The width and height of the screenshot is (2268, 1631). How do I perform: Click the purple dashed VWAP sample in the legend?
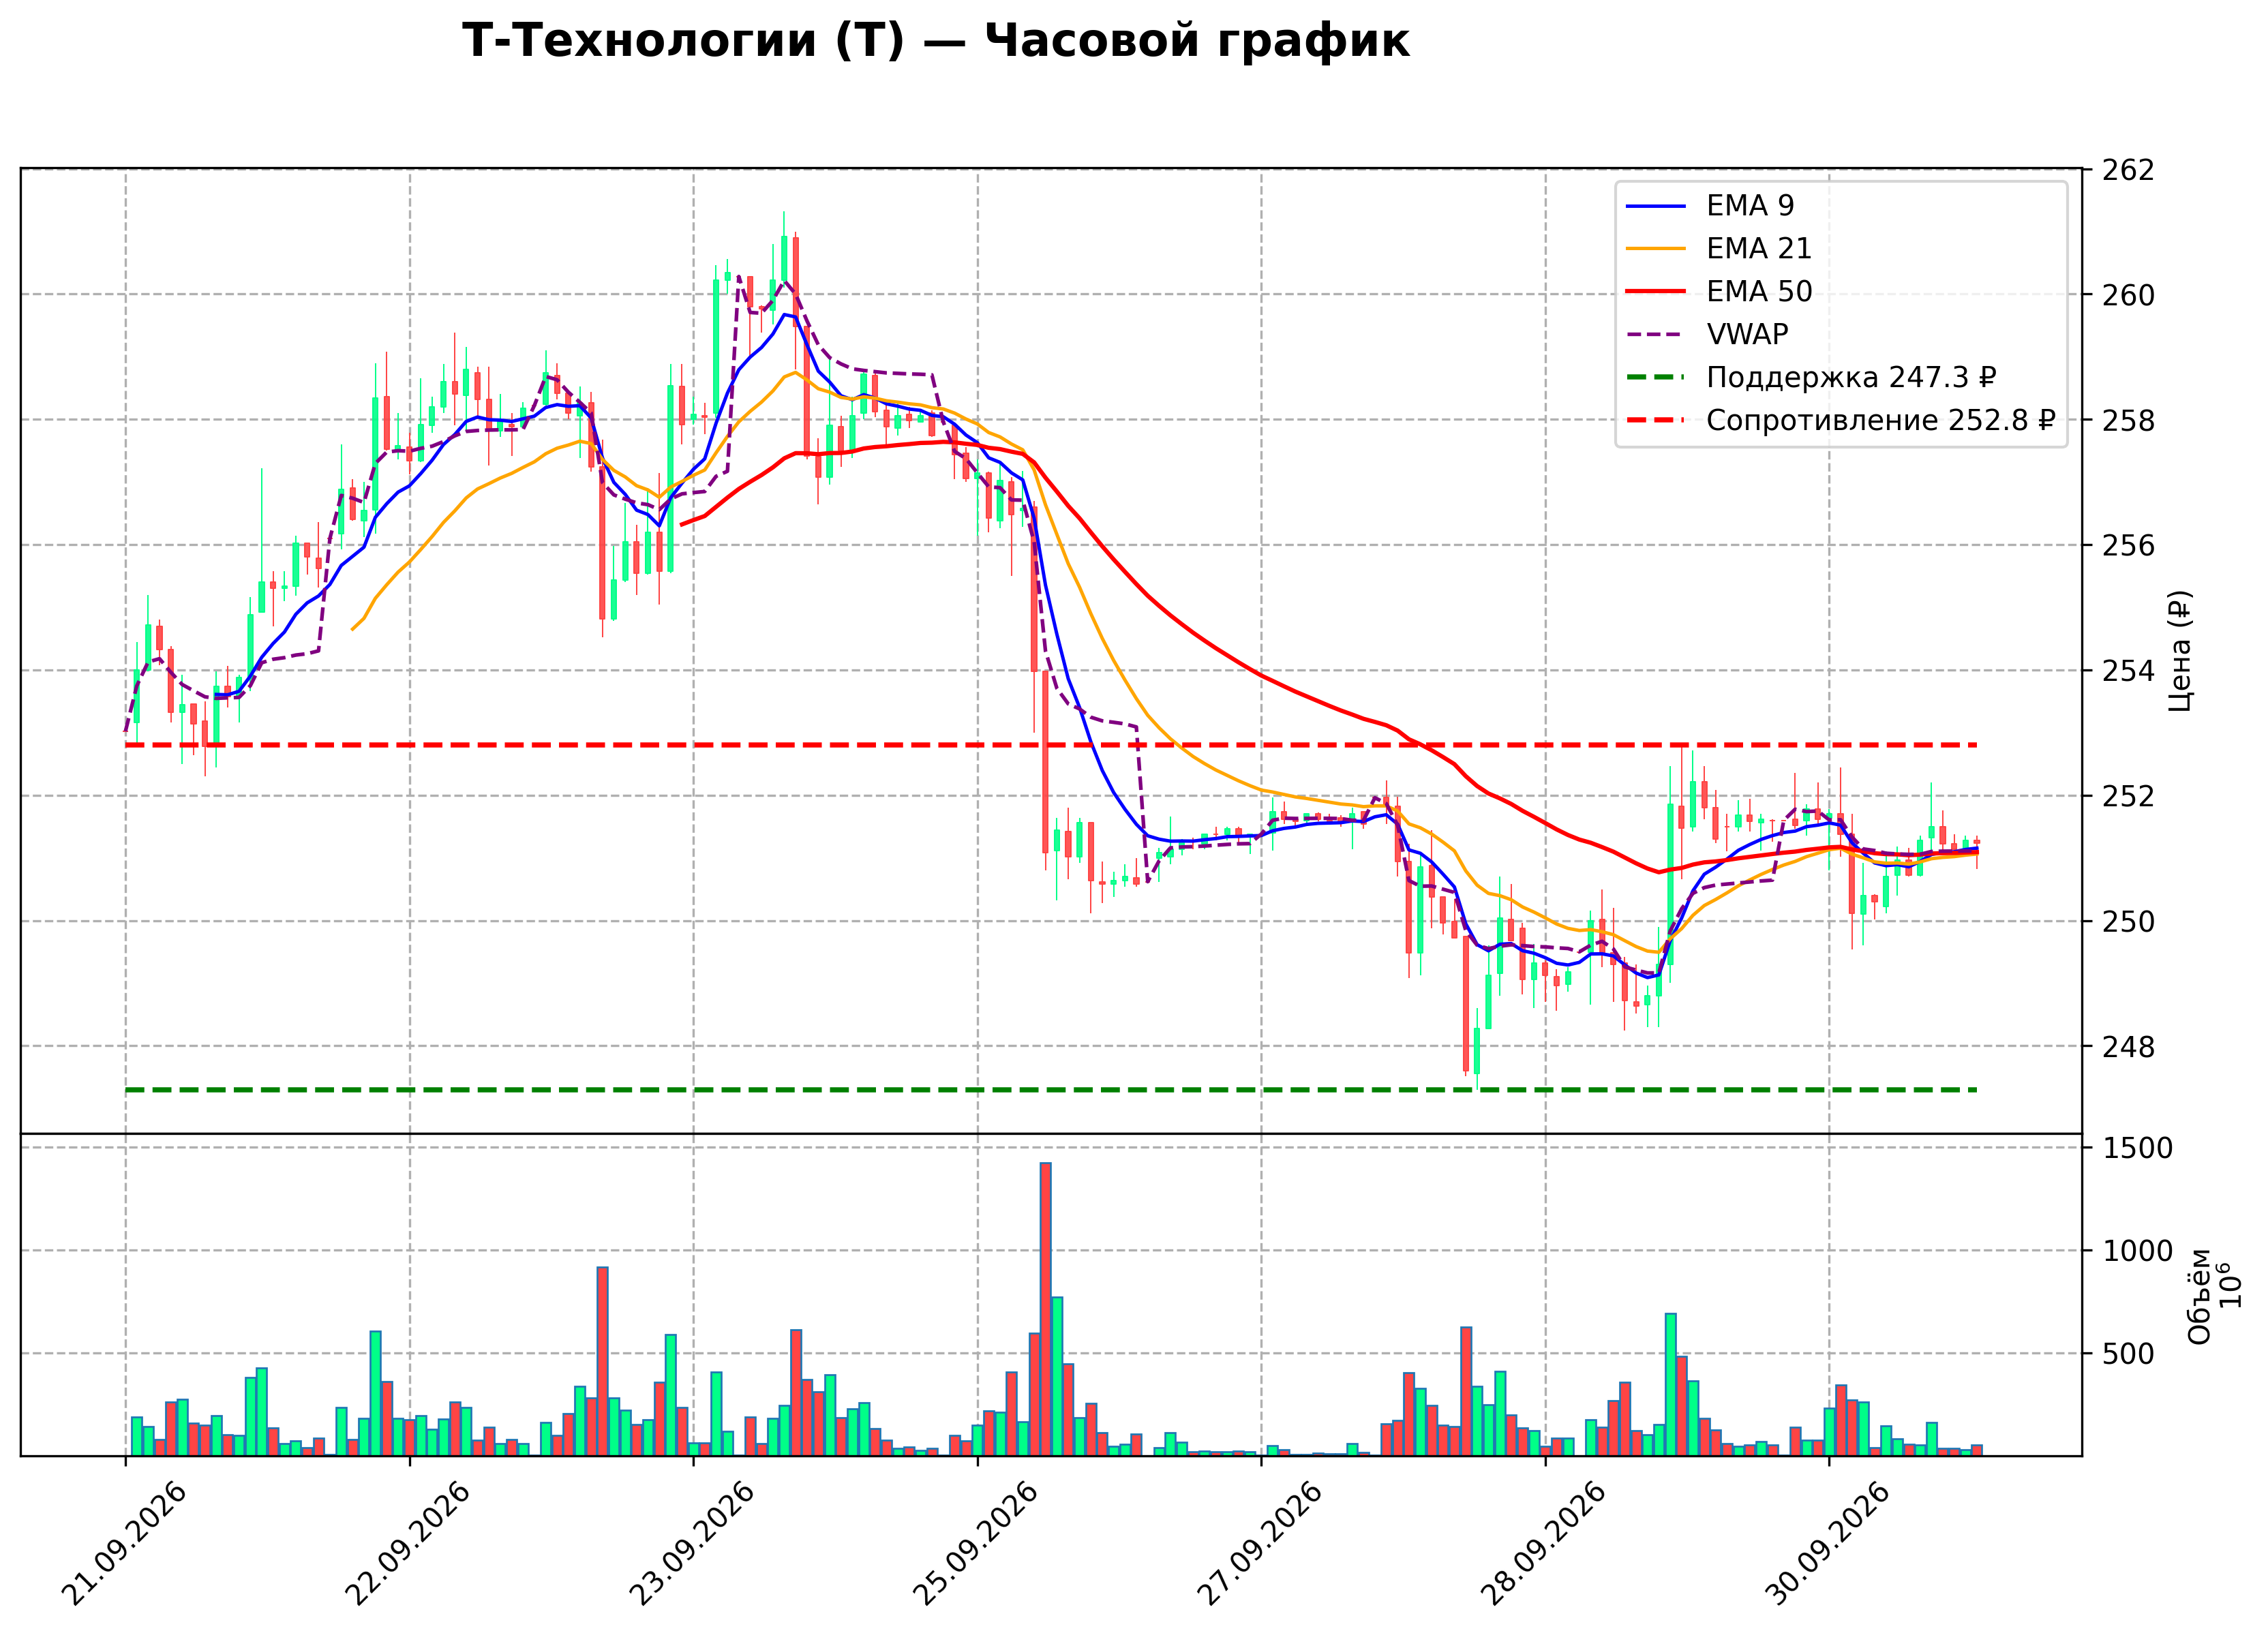click(1656, 335)
